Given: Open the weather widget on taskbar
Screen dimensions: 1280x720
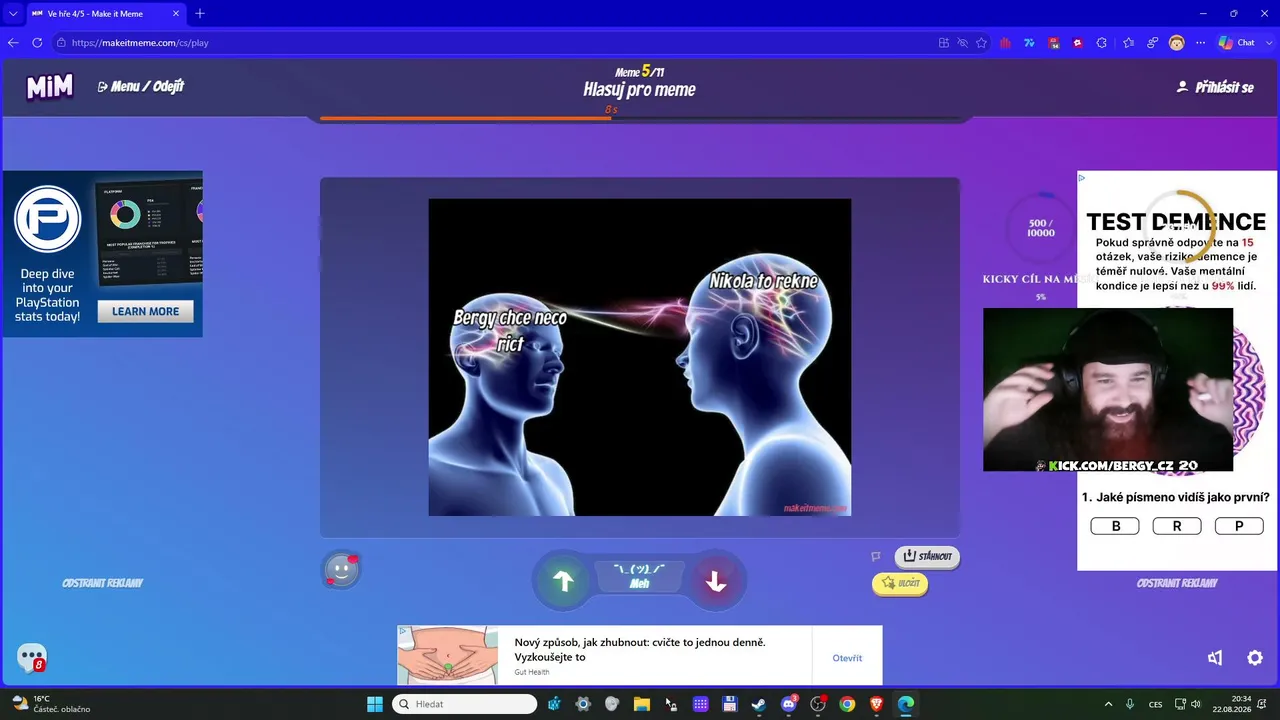Looking at the screenshot, I should click(50, 704).
